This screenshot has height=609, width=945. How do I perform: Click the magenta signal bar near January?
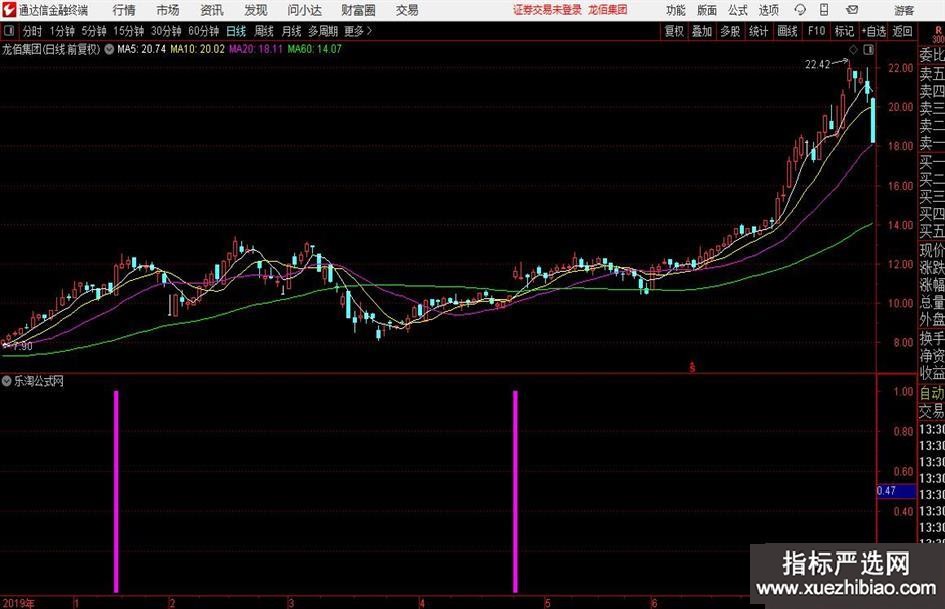click(116, 490)
